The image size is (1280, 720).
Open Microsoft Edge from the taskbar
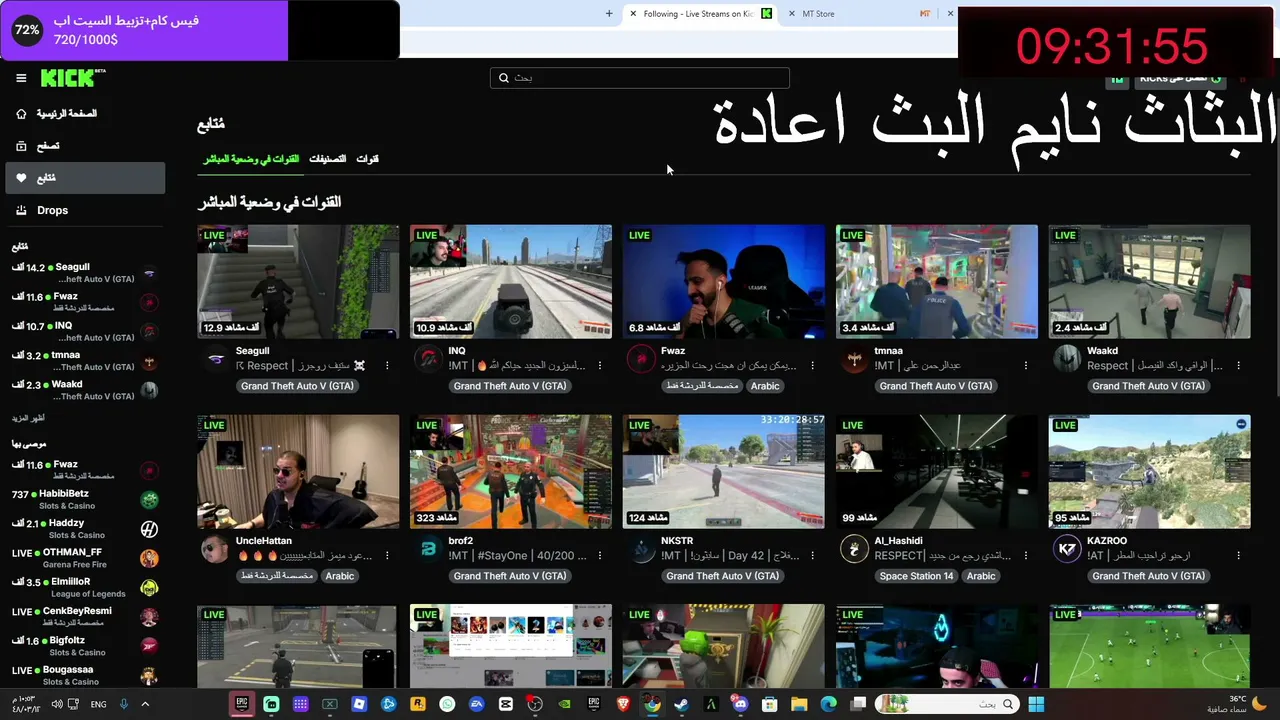[x=828, y=704]
